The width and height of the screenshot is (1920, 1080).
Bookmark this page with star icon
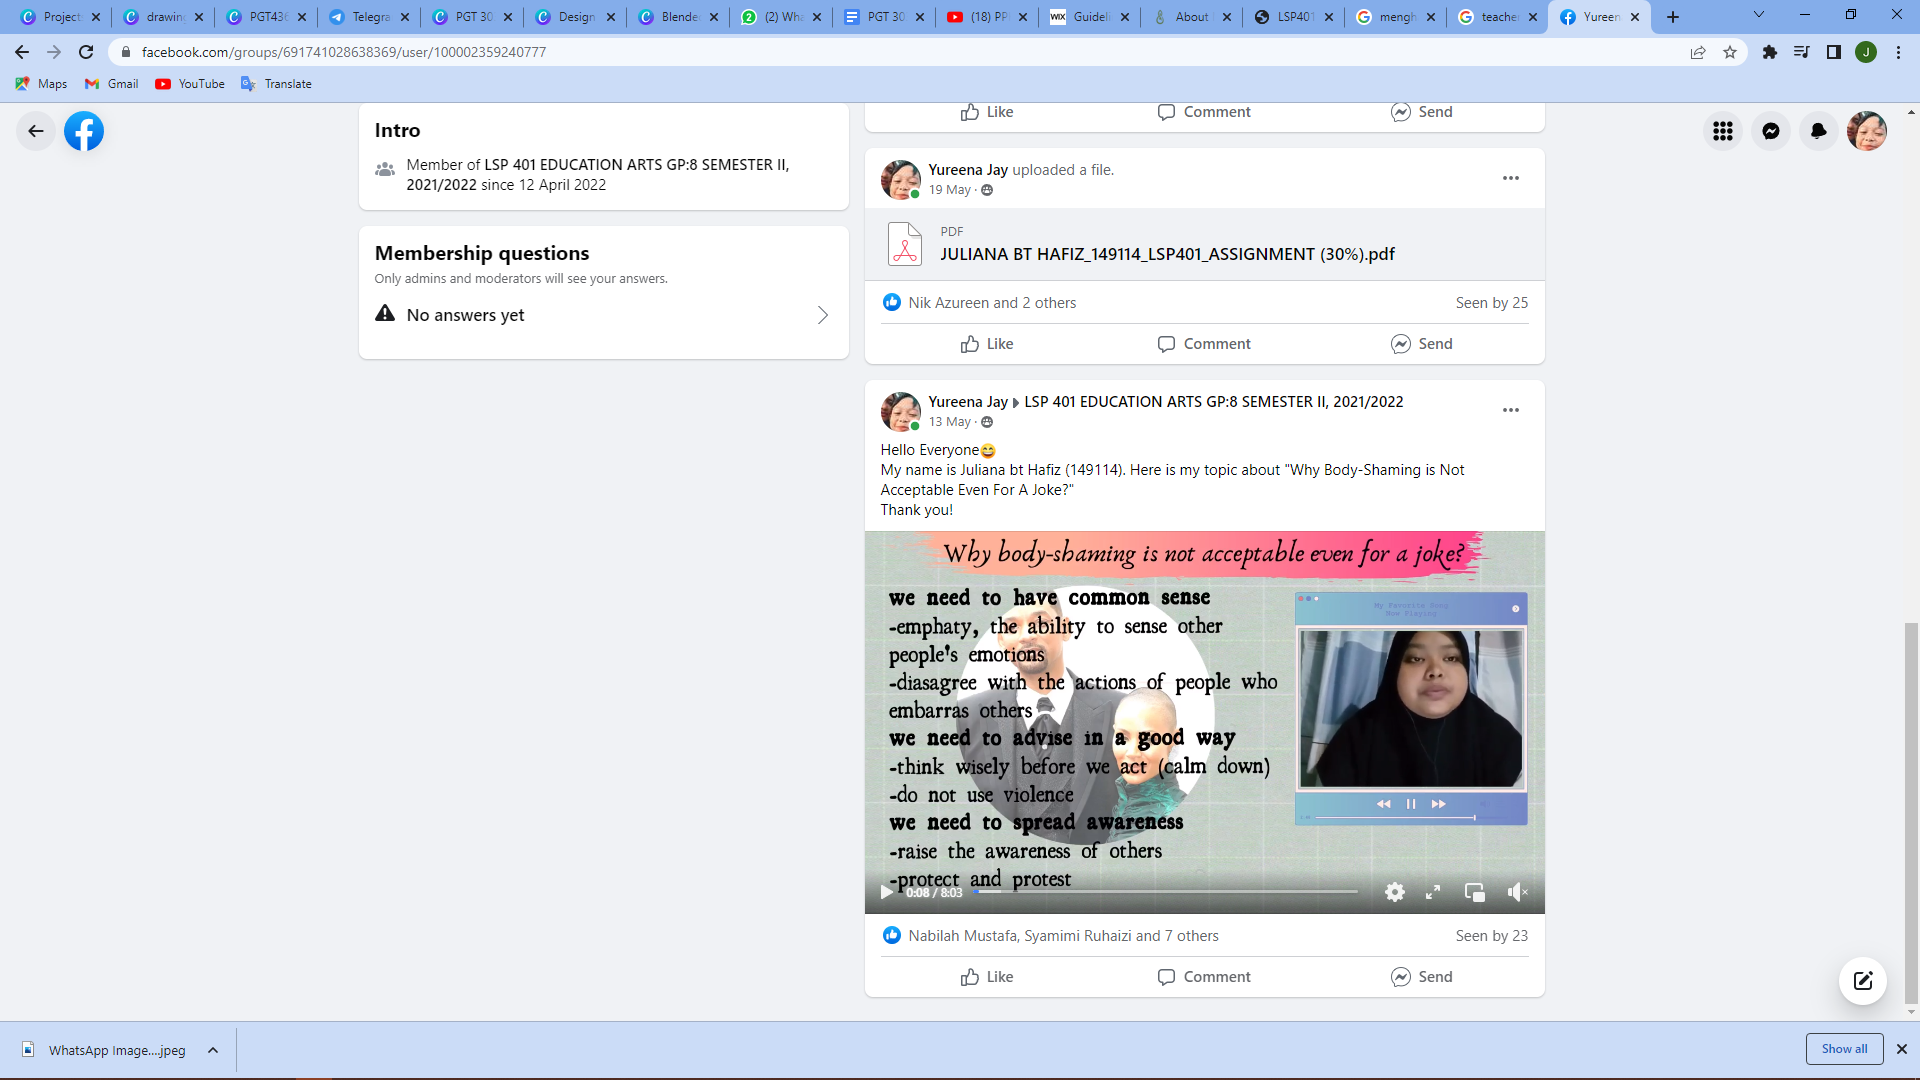tap(1730, 52)
